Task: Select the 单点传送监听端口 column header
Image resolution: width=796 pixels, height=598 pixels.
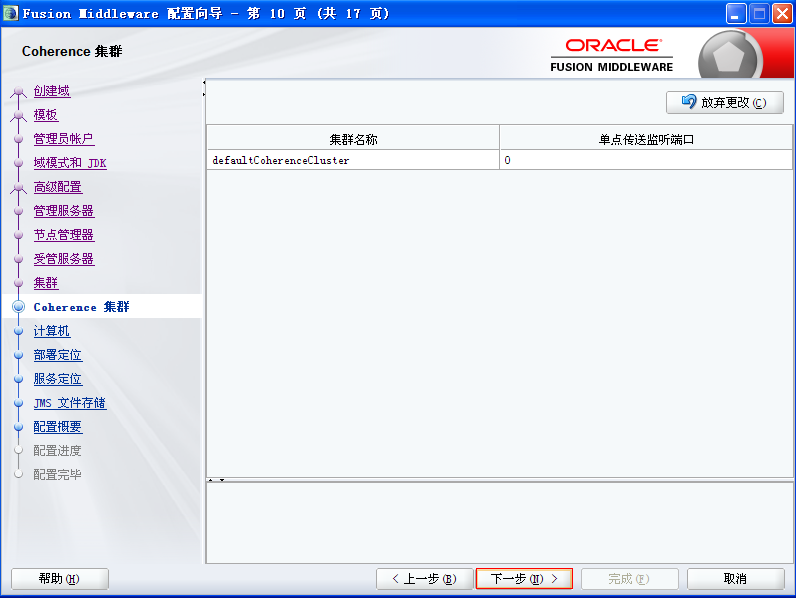Action: click(x=646, y=139)
